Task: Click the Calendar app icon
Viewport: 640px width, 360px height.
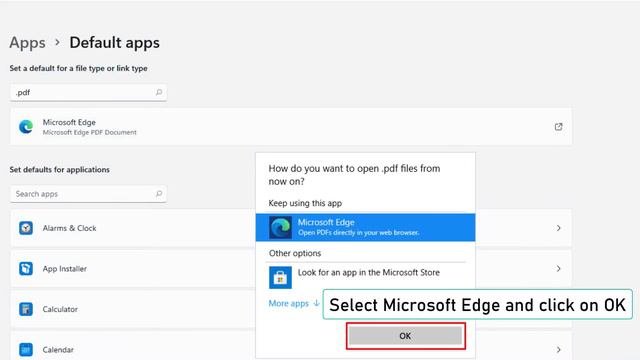Action: coord(26,350)
